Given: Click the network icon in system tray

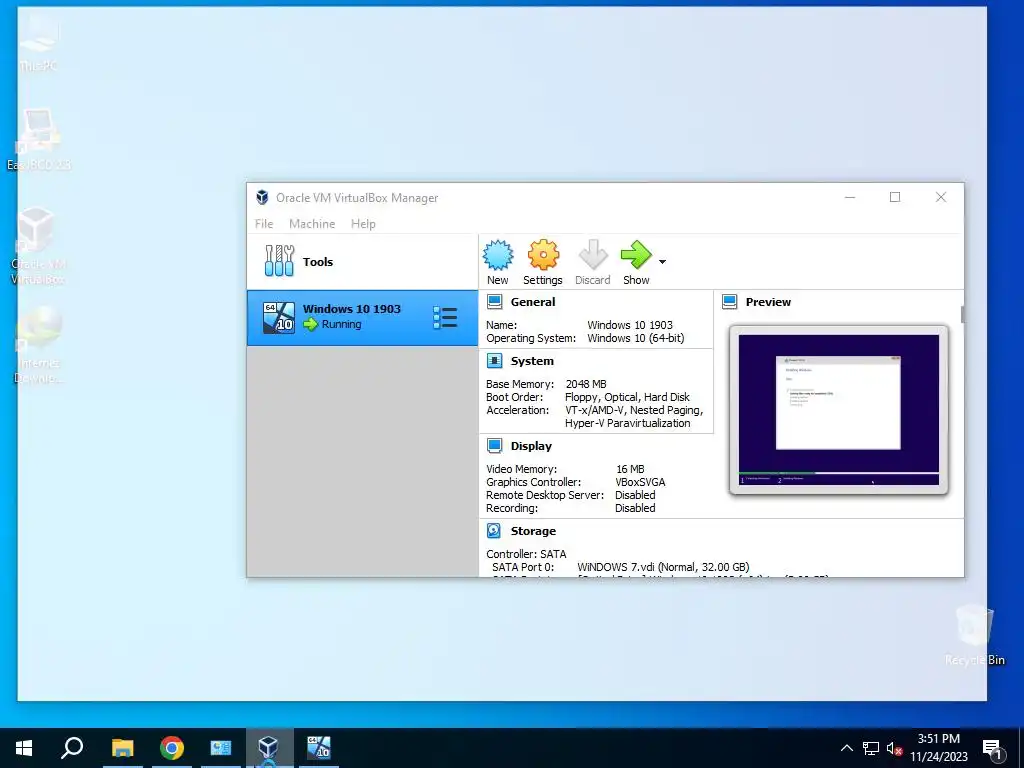Looking at the screenshot, I should [x=871, y=748].
